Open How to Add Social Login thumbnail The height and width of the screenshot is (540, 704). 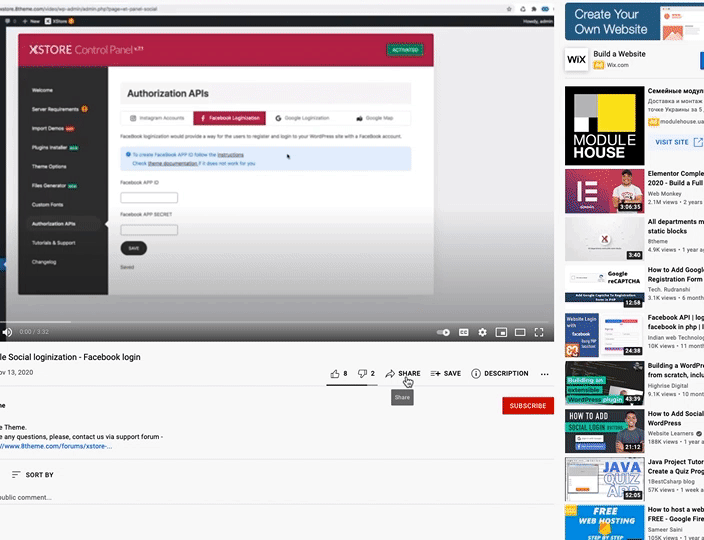tap(604, 431)
